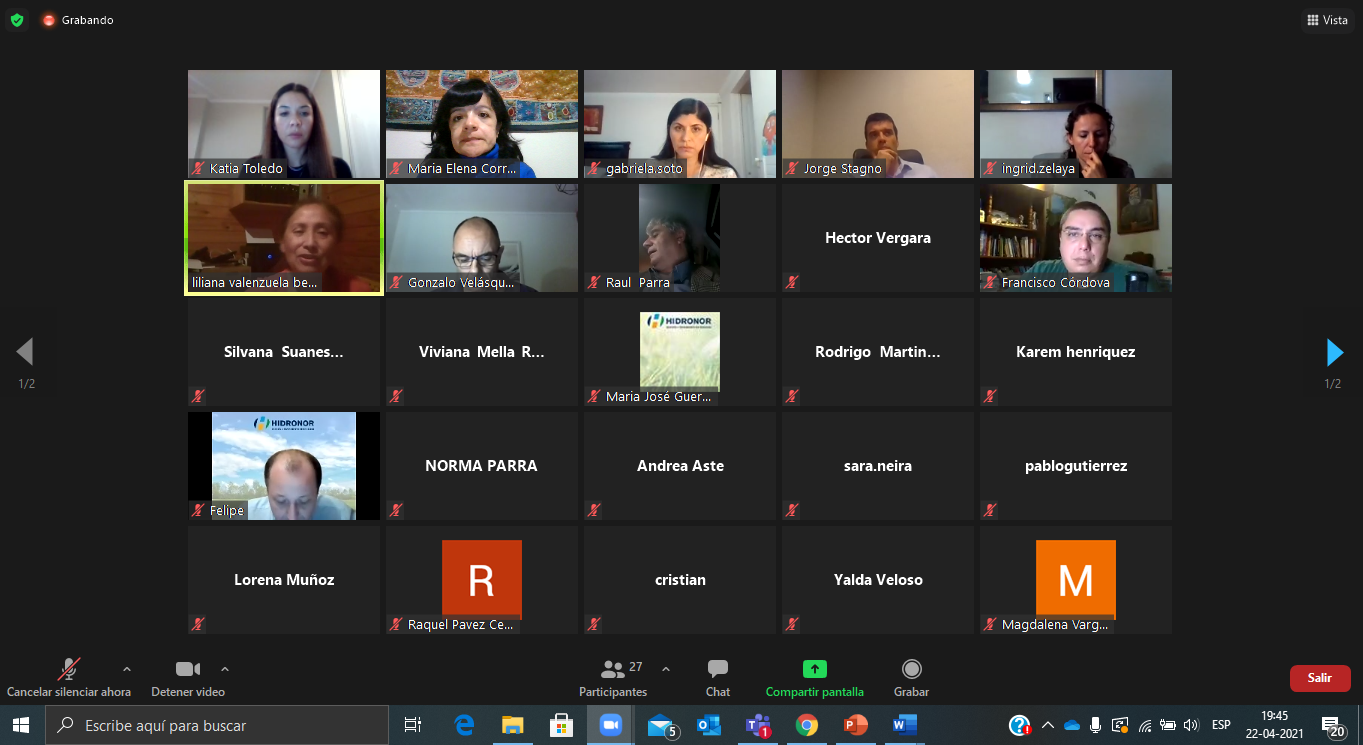The image size is (1363, 745).
Task: Click the green encryption shield icon
Action: [17, 20]
